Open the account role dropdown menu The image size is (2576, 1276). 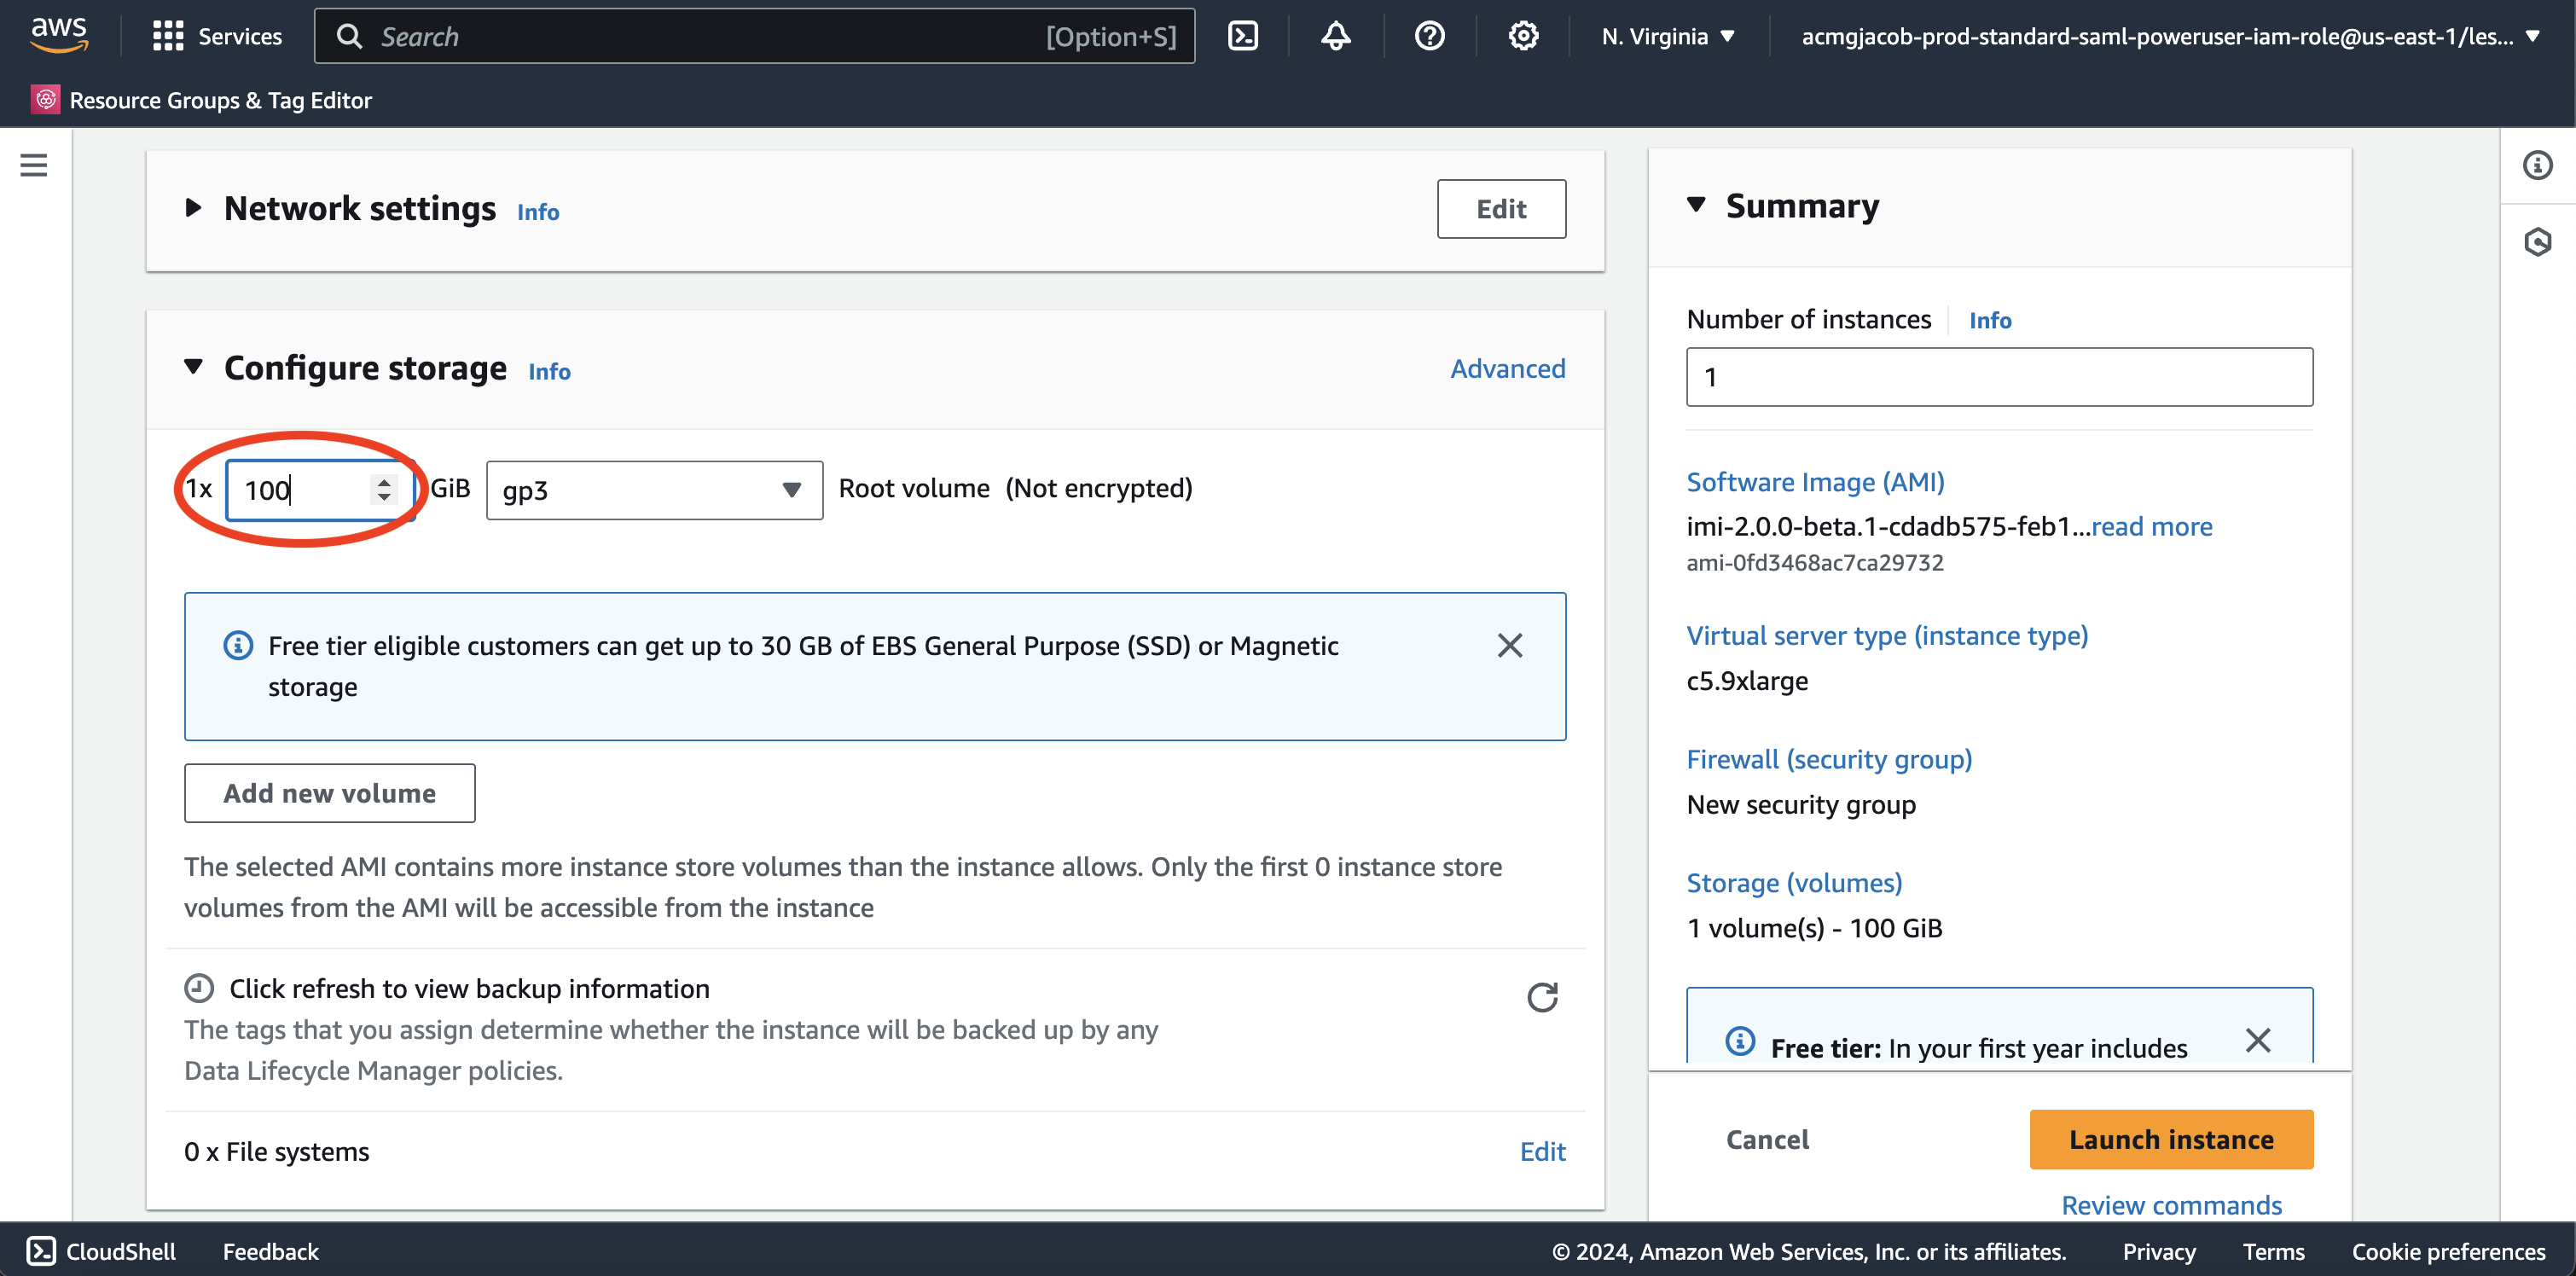2168,37
